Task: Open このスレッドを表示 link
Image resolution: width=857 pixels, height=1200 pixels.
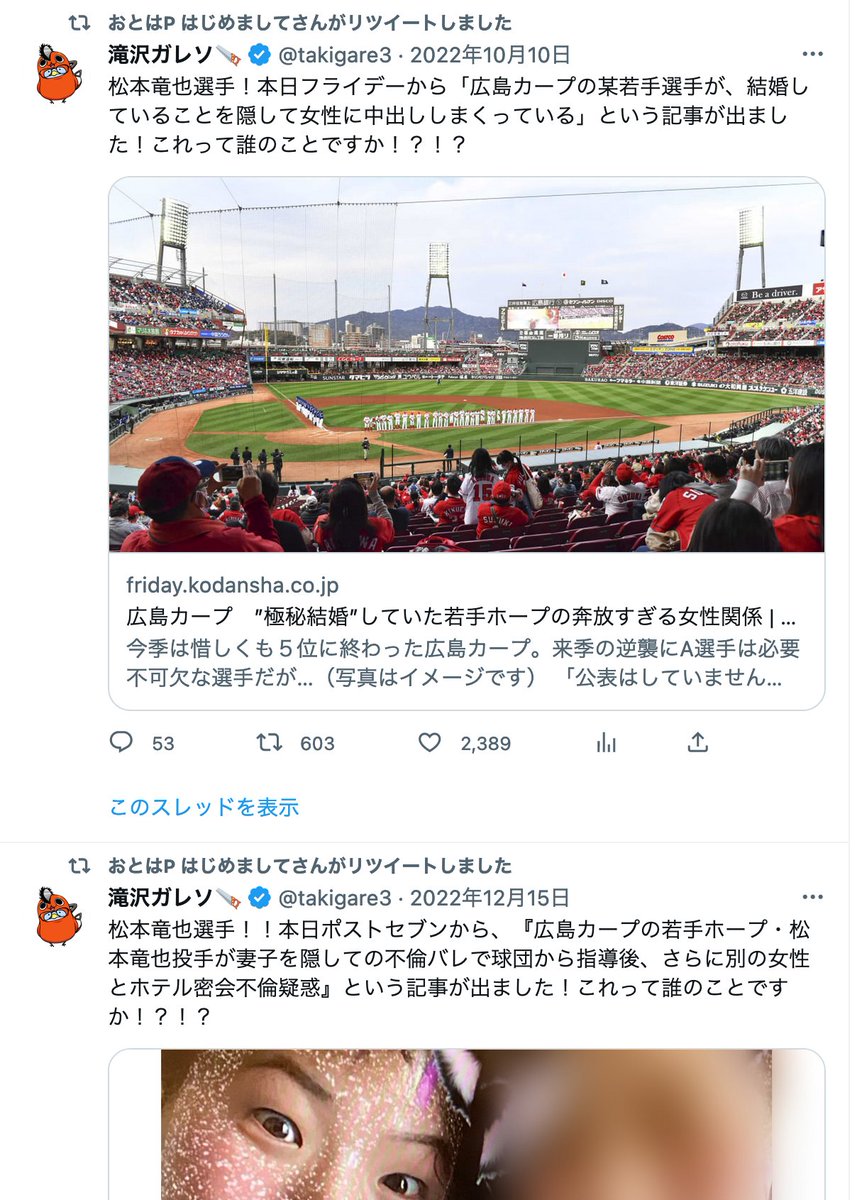Action: click(204, 806)
